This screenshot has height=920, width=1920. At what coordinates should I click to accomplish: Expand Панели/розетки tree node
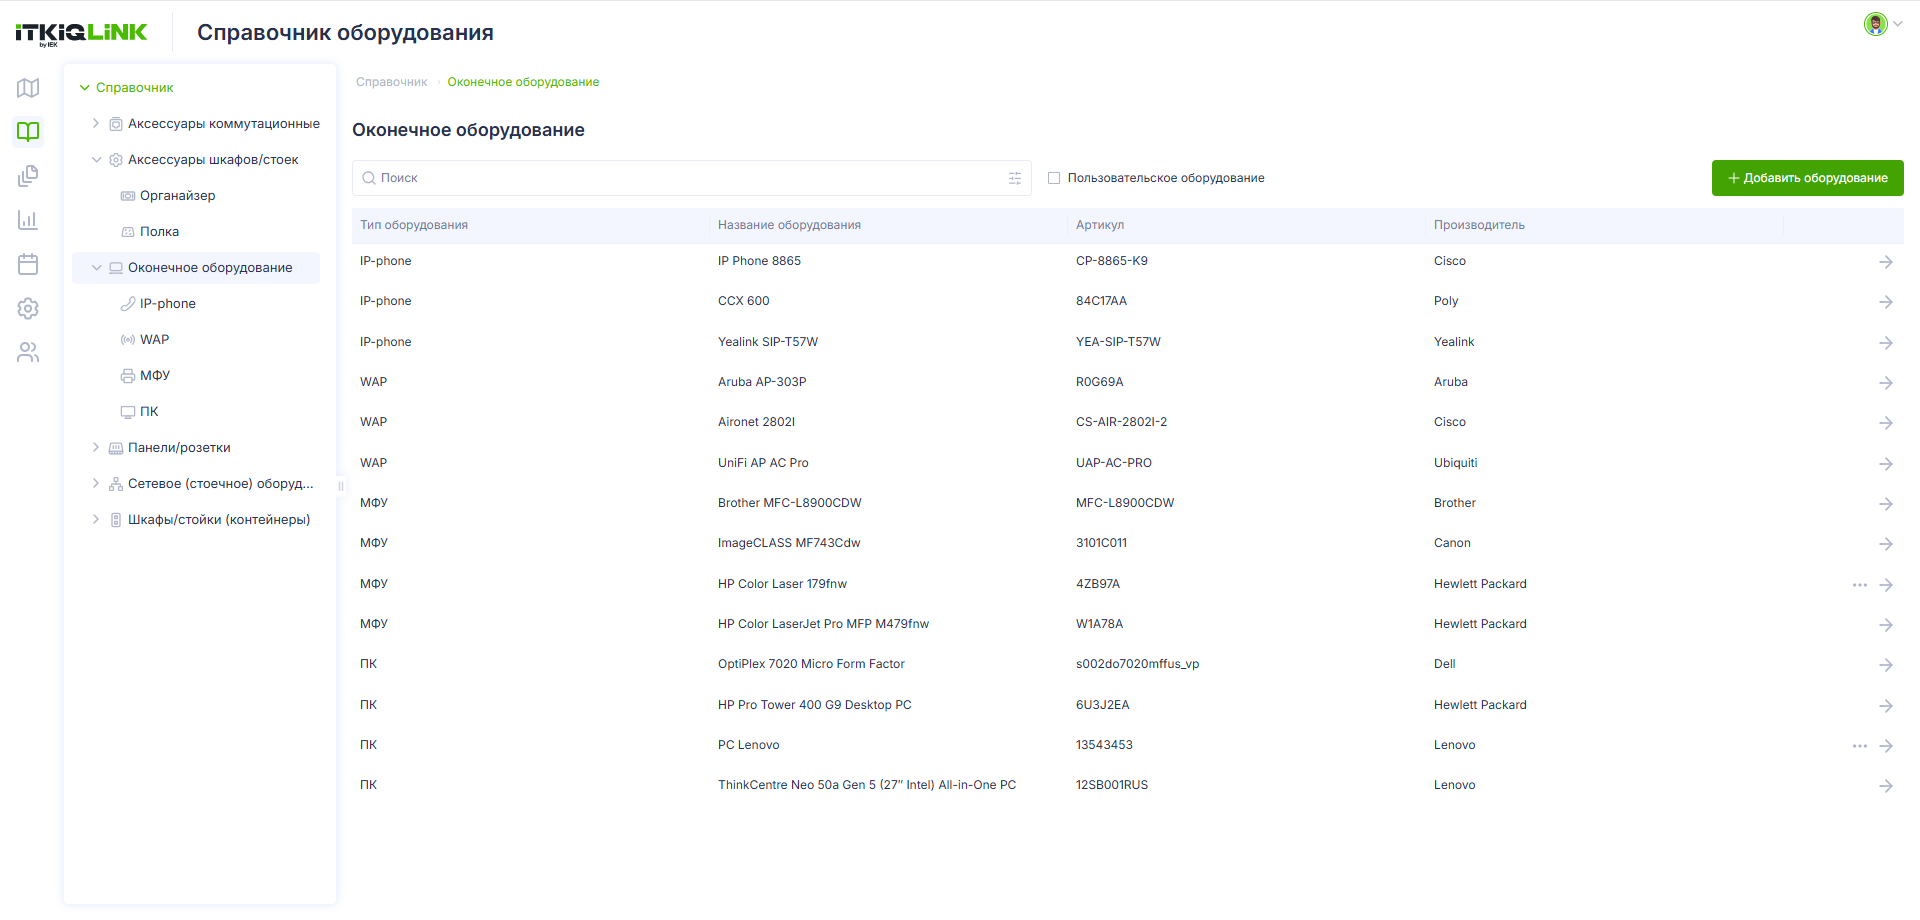tap(96, 448)
